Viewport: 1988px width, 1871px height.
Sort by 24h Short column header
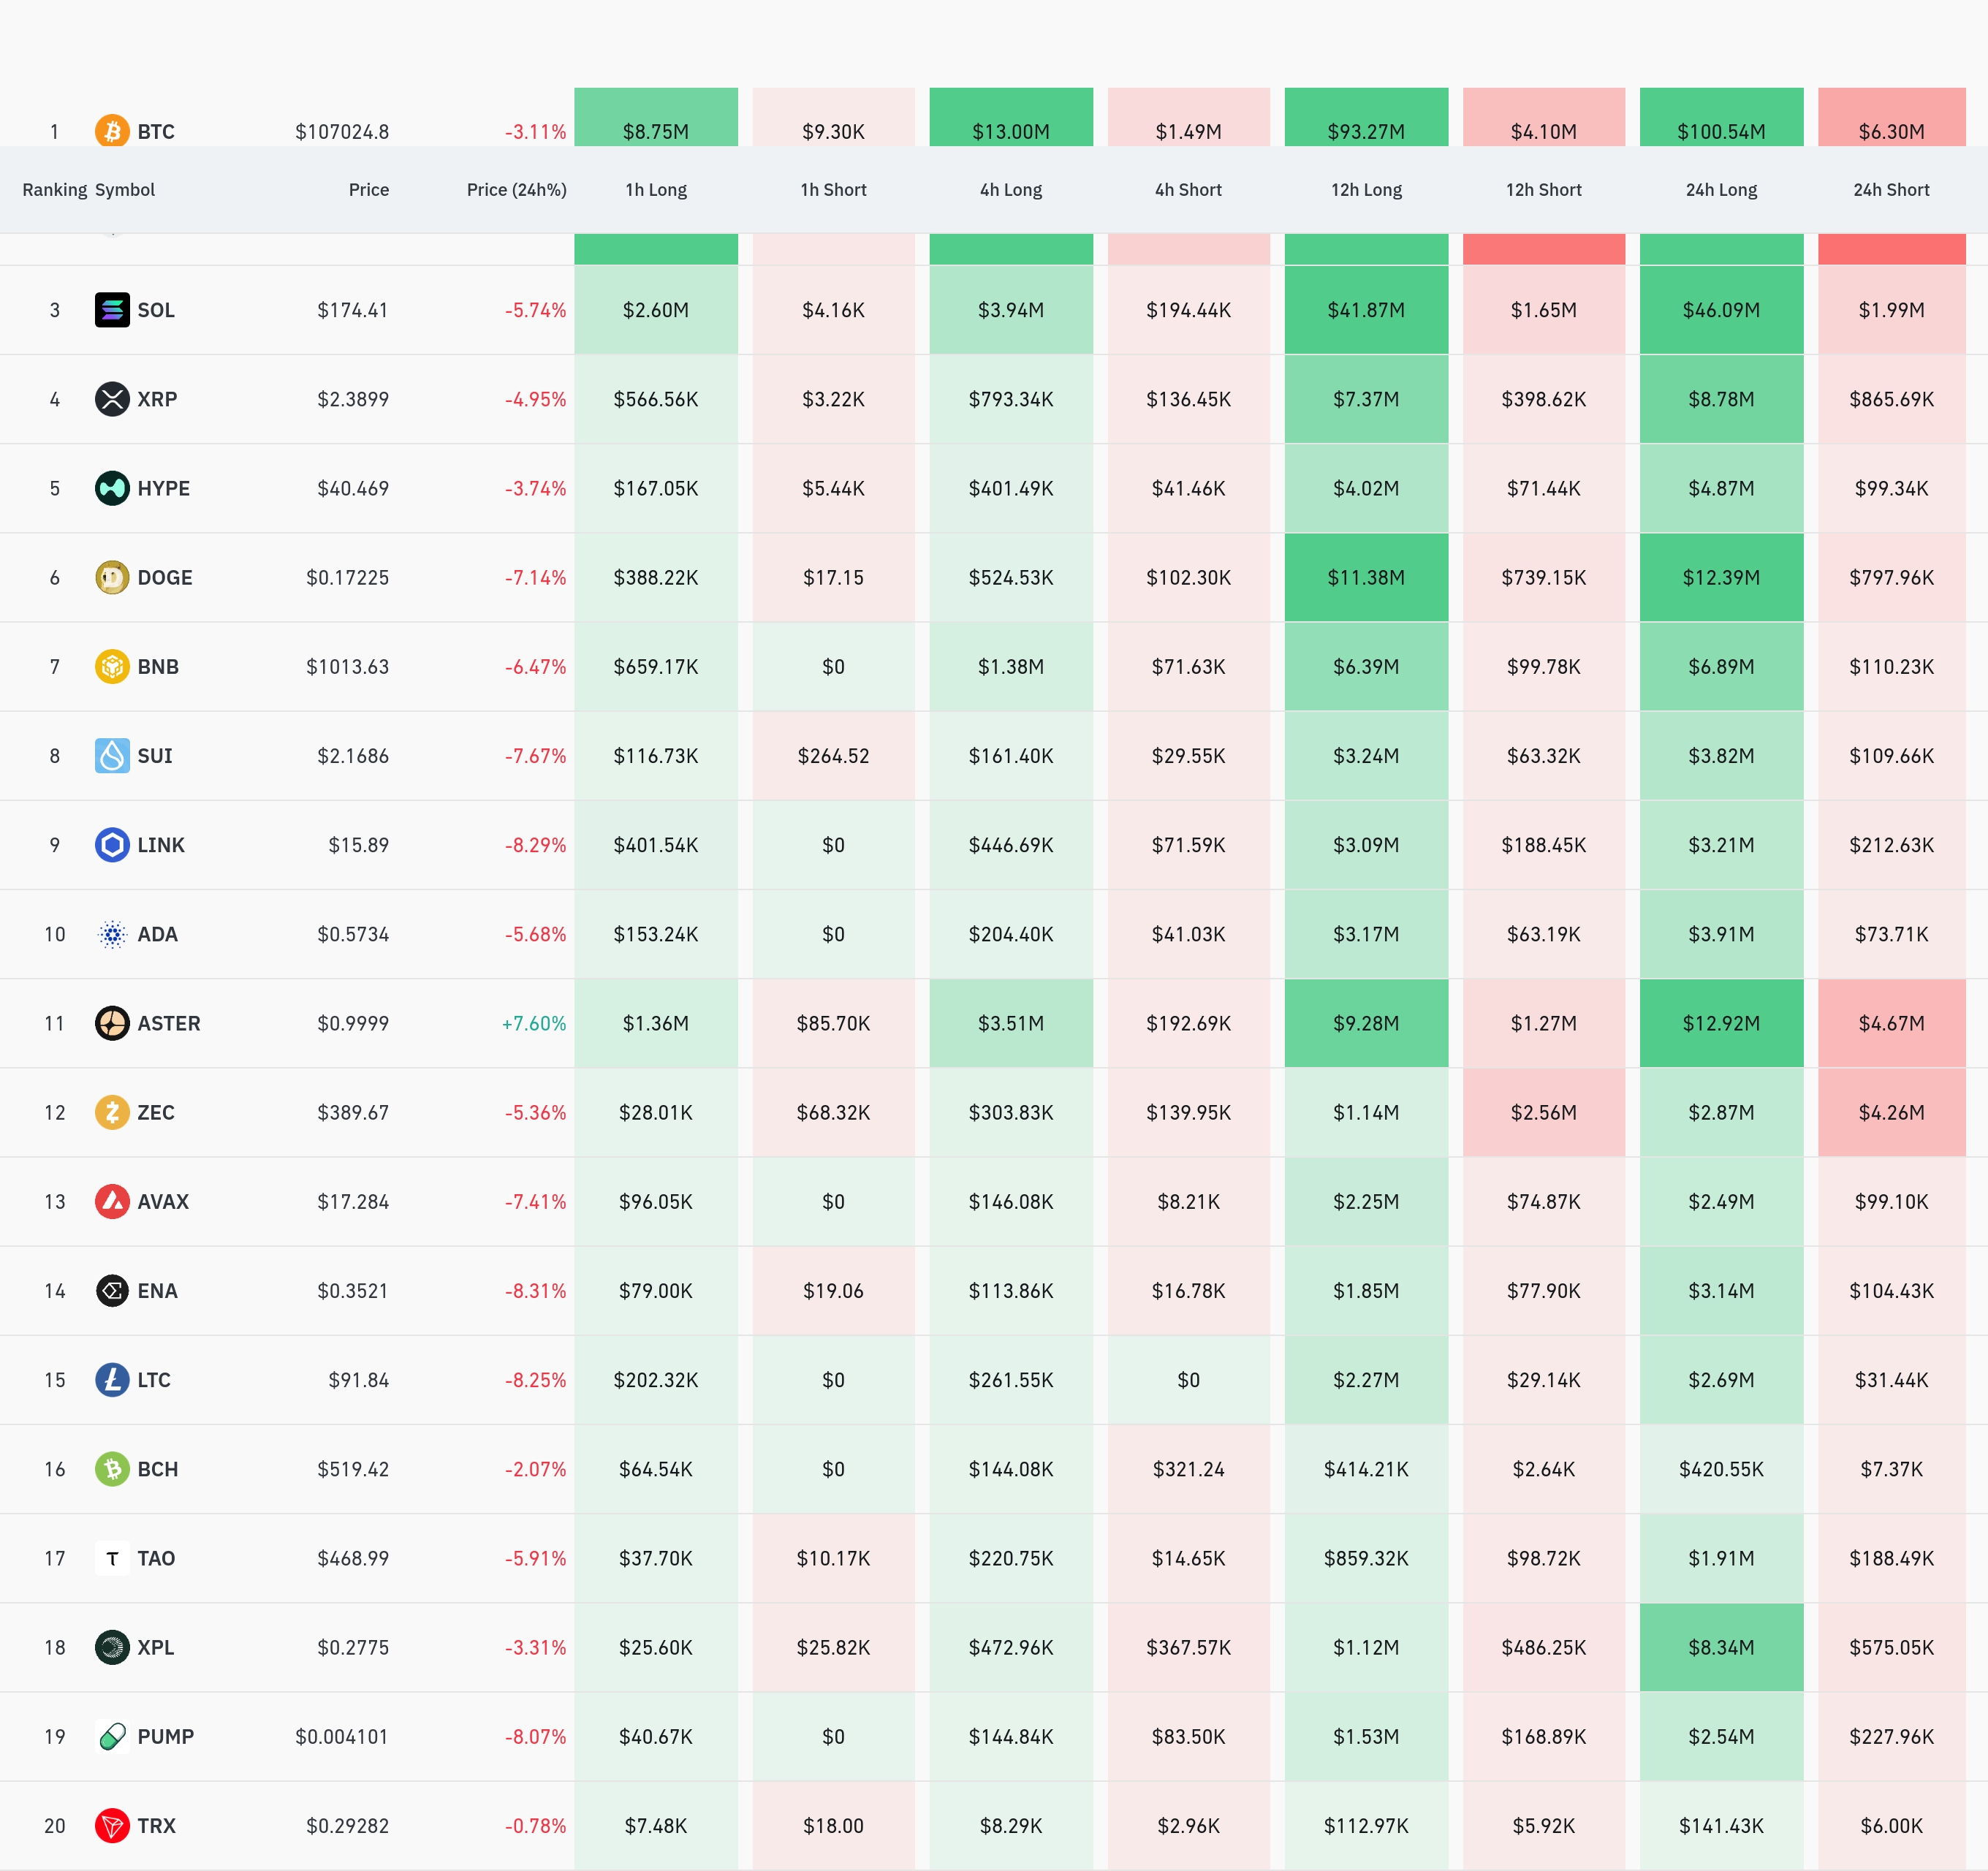click(1890, 190)
